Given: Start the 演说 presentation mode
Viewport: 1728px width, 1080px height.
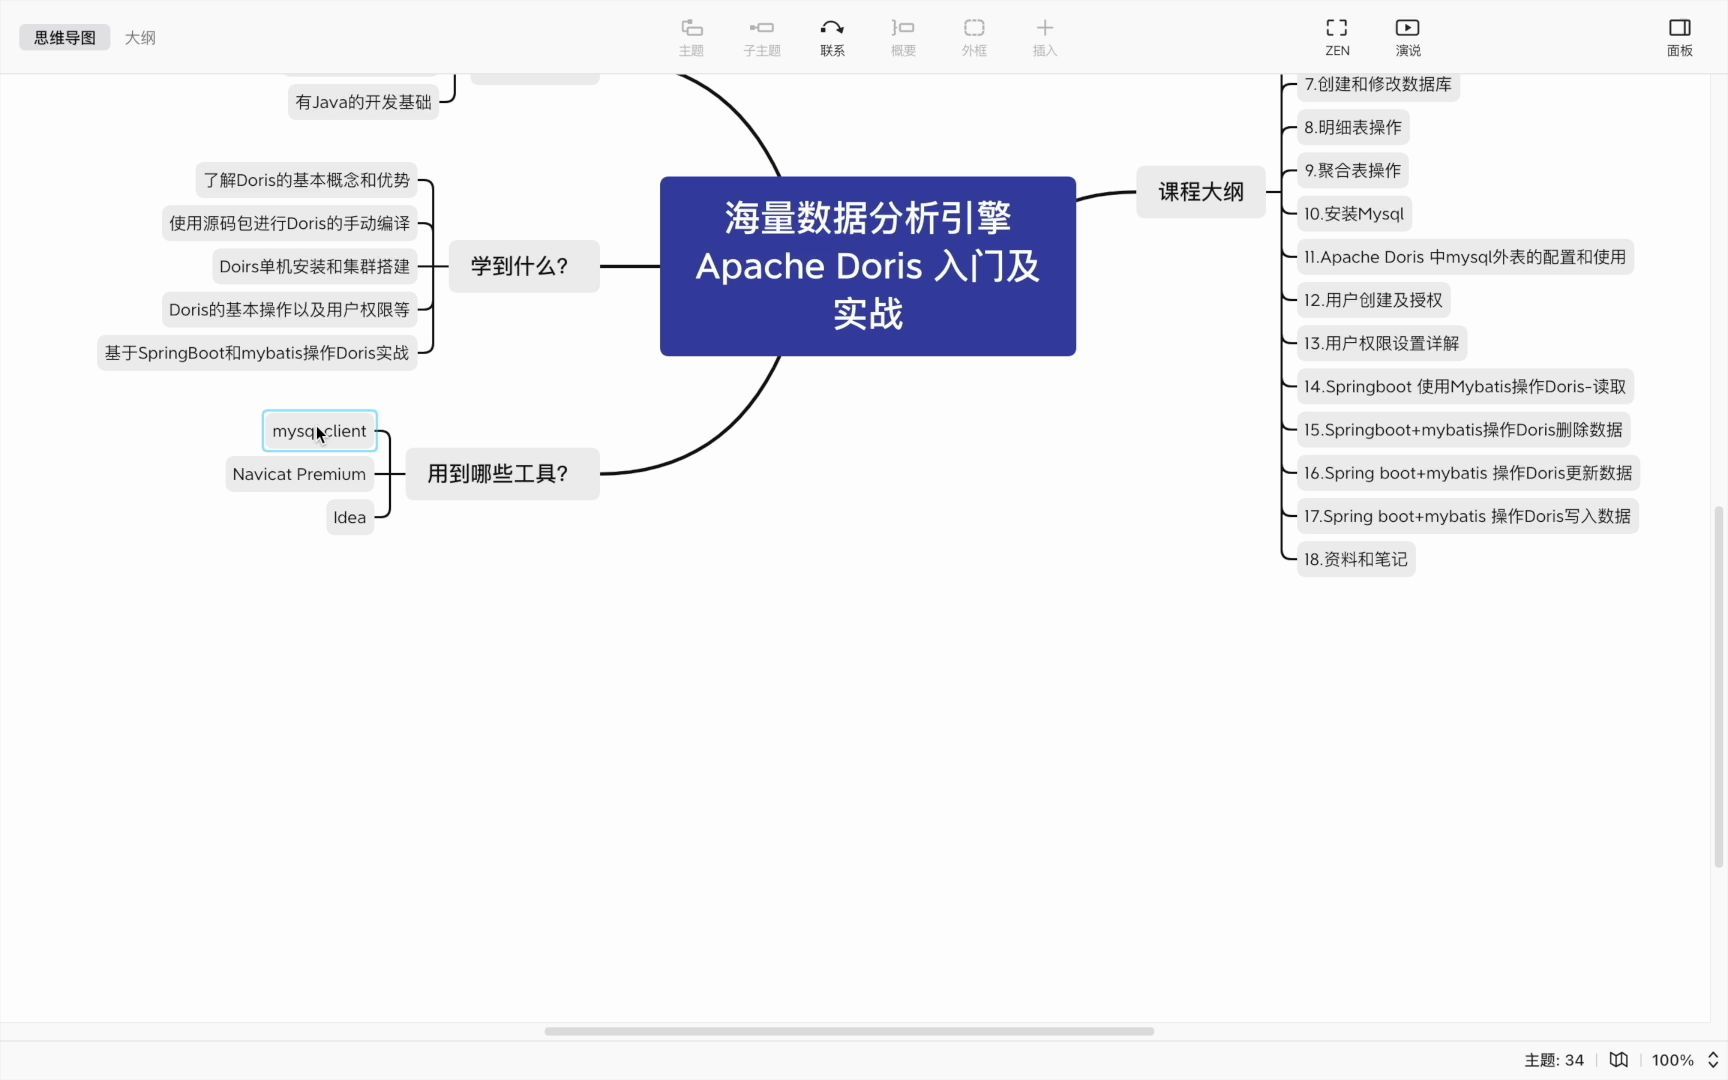Looking at the screenshot, I should 1407,37.
